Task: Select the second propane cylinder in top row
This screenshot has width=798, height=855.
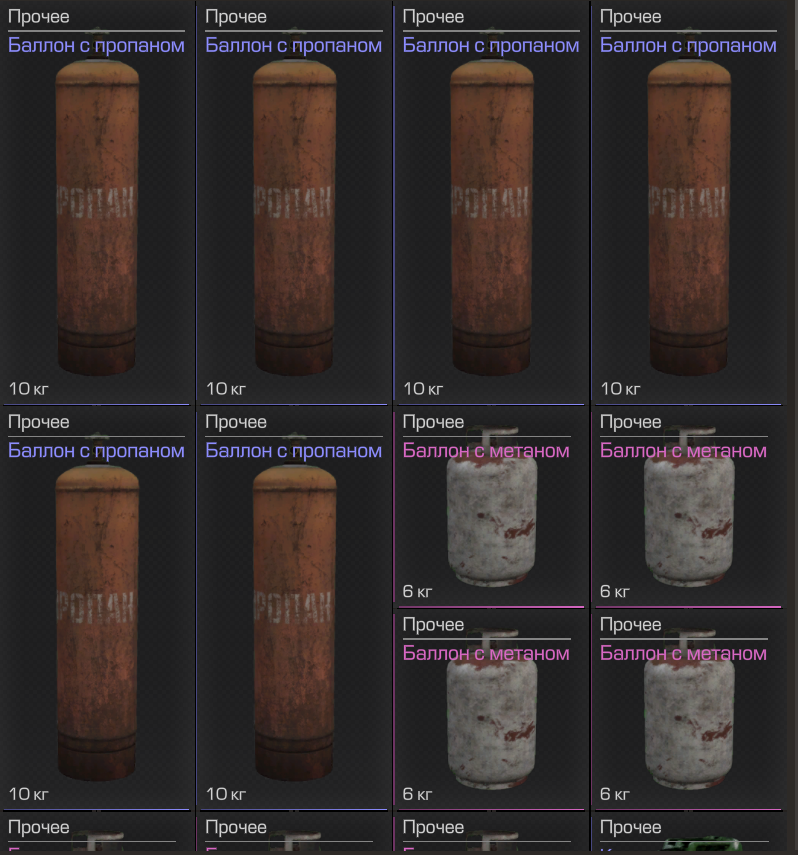Action: (x=294, y=203)
